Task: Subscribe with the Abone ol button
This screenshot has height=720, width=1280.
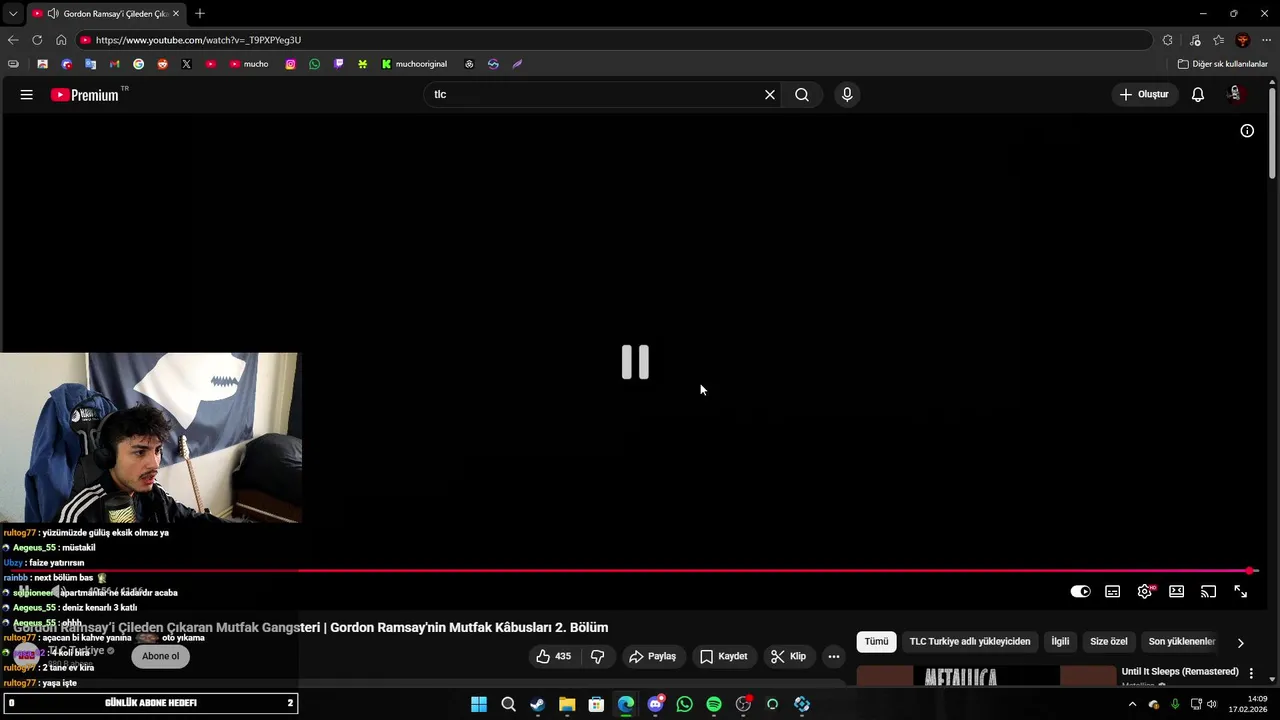Action: [160, 657]
